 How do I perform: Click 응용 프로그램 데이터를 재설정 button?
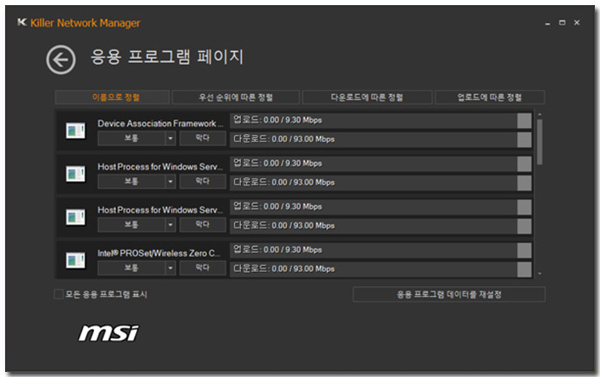pos(449,294)
